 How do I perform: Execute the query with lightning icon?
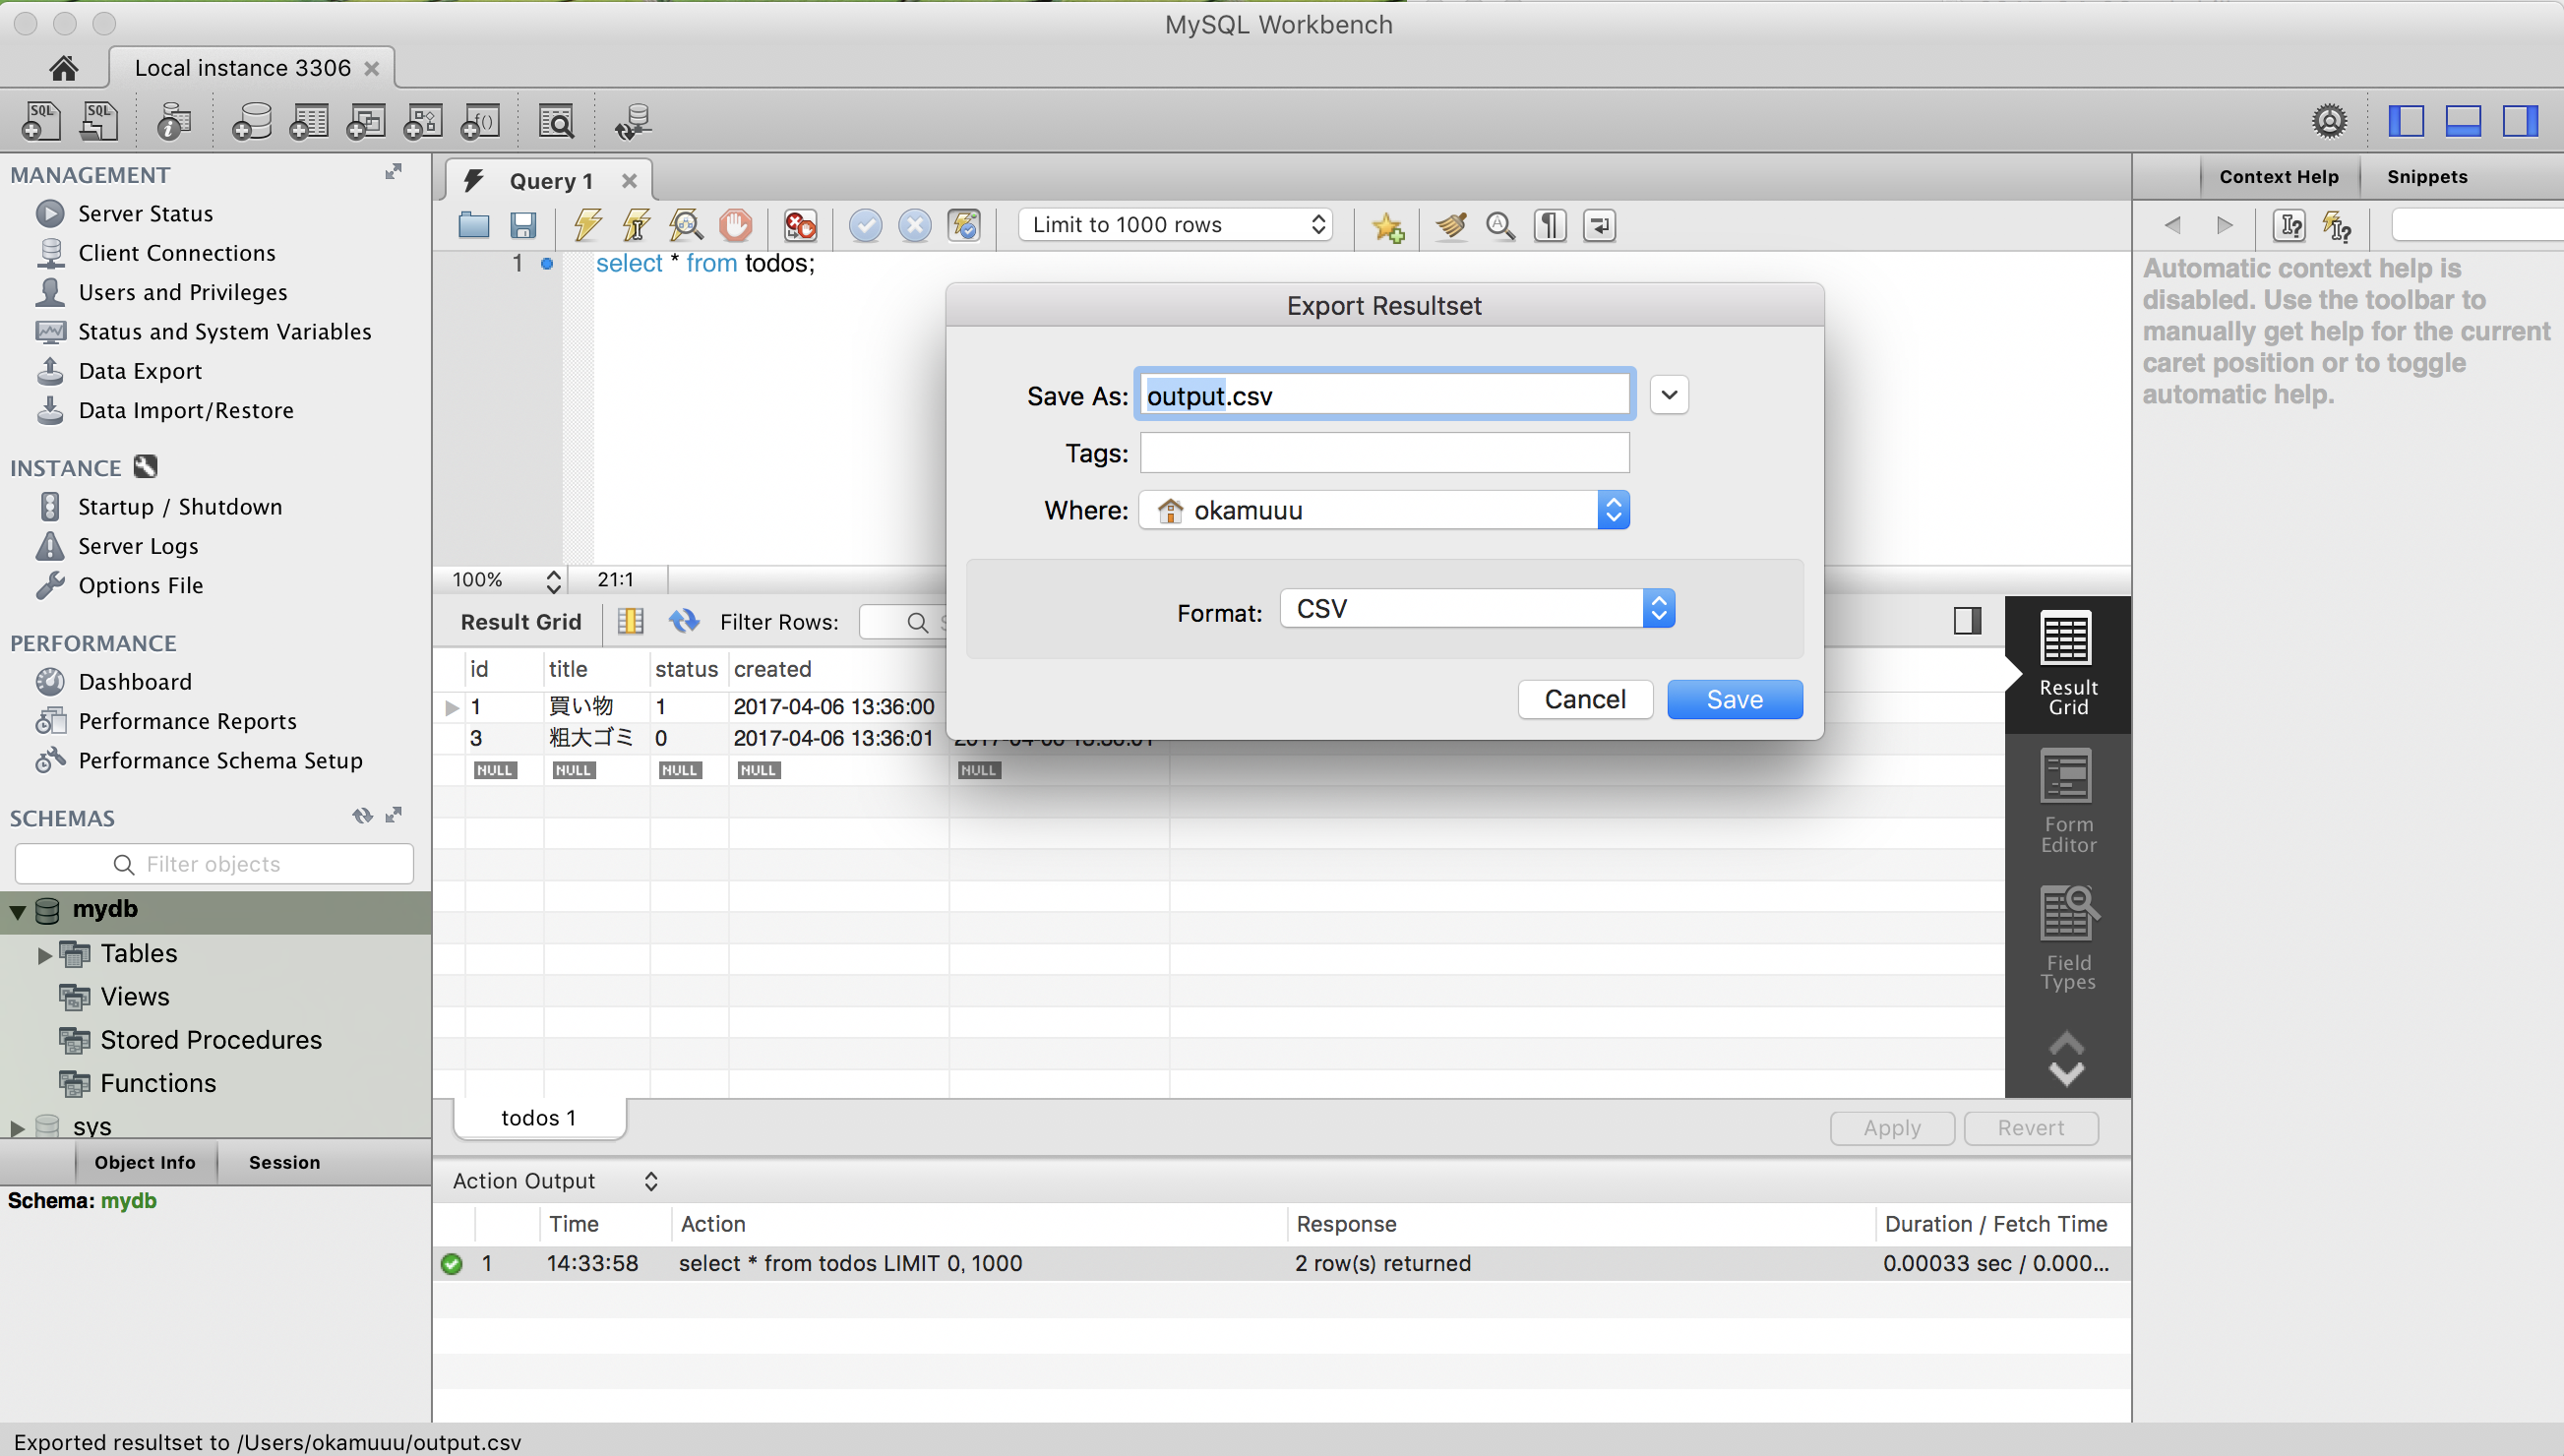[x=588, y=225]
